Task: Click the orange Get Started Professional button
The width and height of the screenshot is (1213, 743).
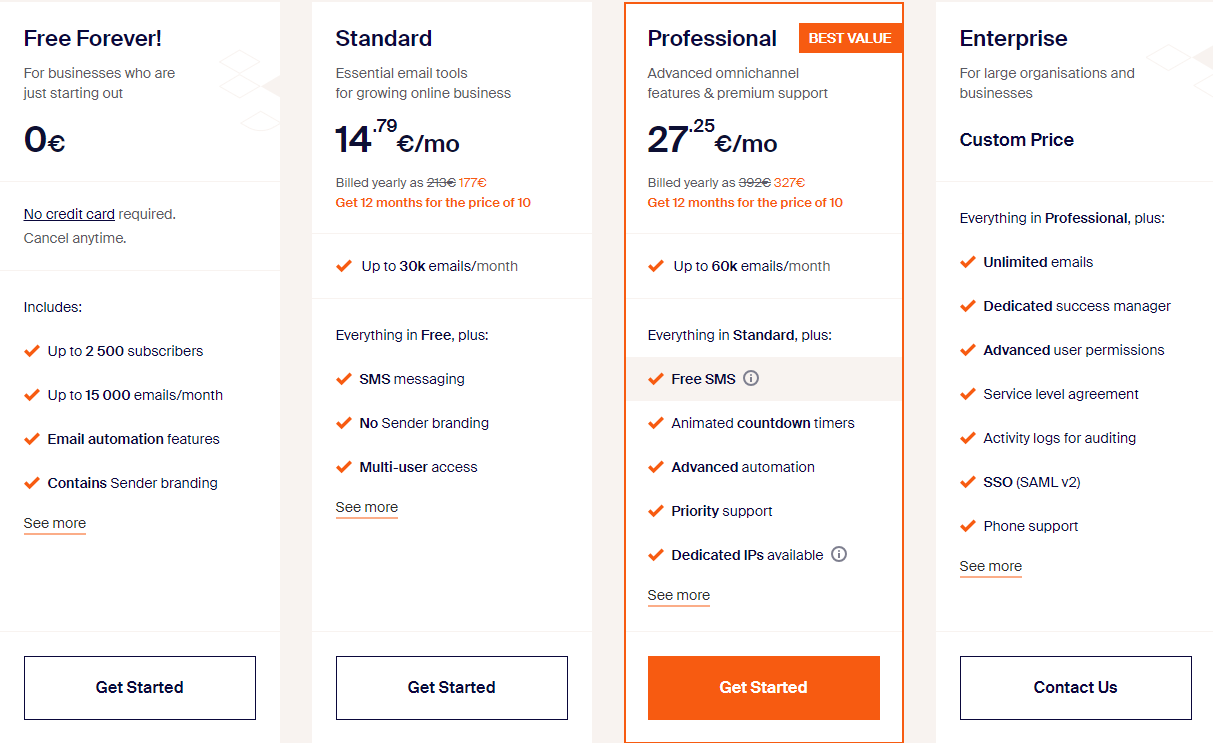Action: coord(764,688)
